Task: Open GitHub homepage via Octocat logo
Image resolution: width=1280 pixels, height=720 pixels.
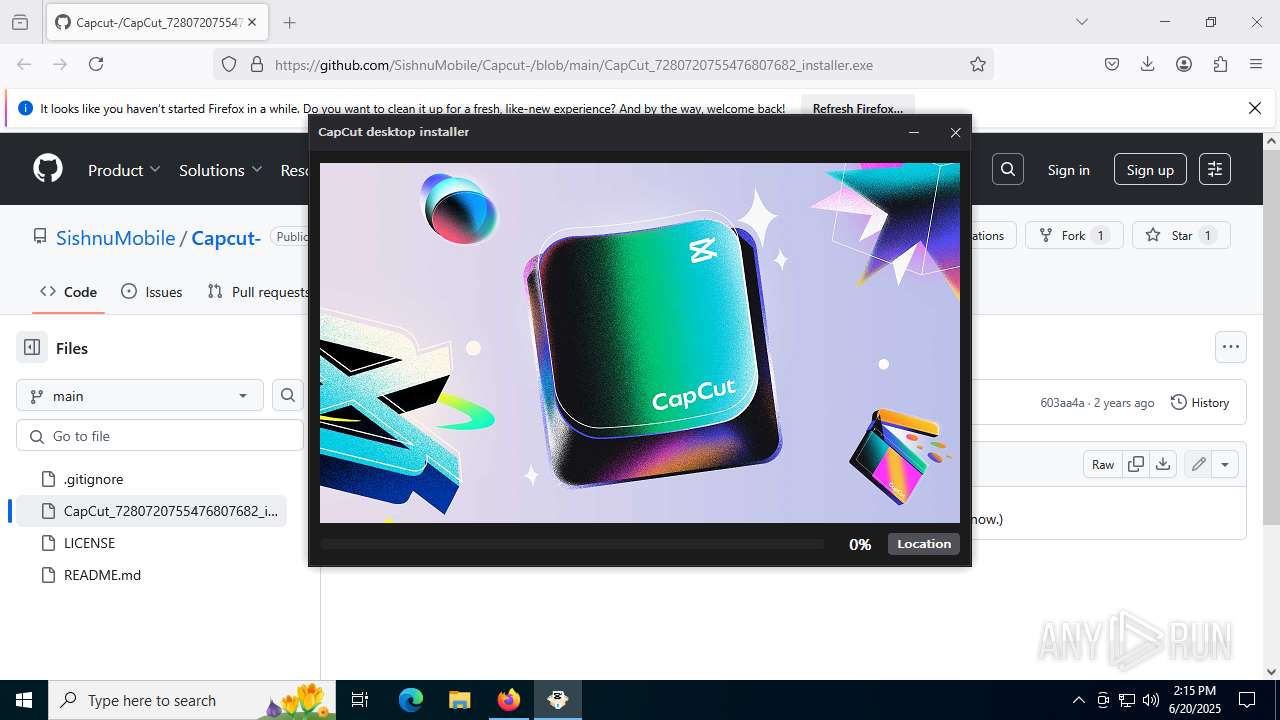Action: [x=48, y=169]
